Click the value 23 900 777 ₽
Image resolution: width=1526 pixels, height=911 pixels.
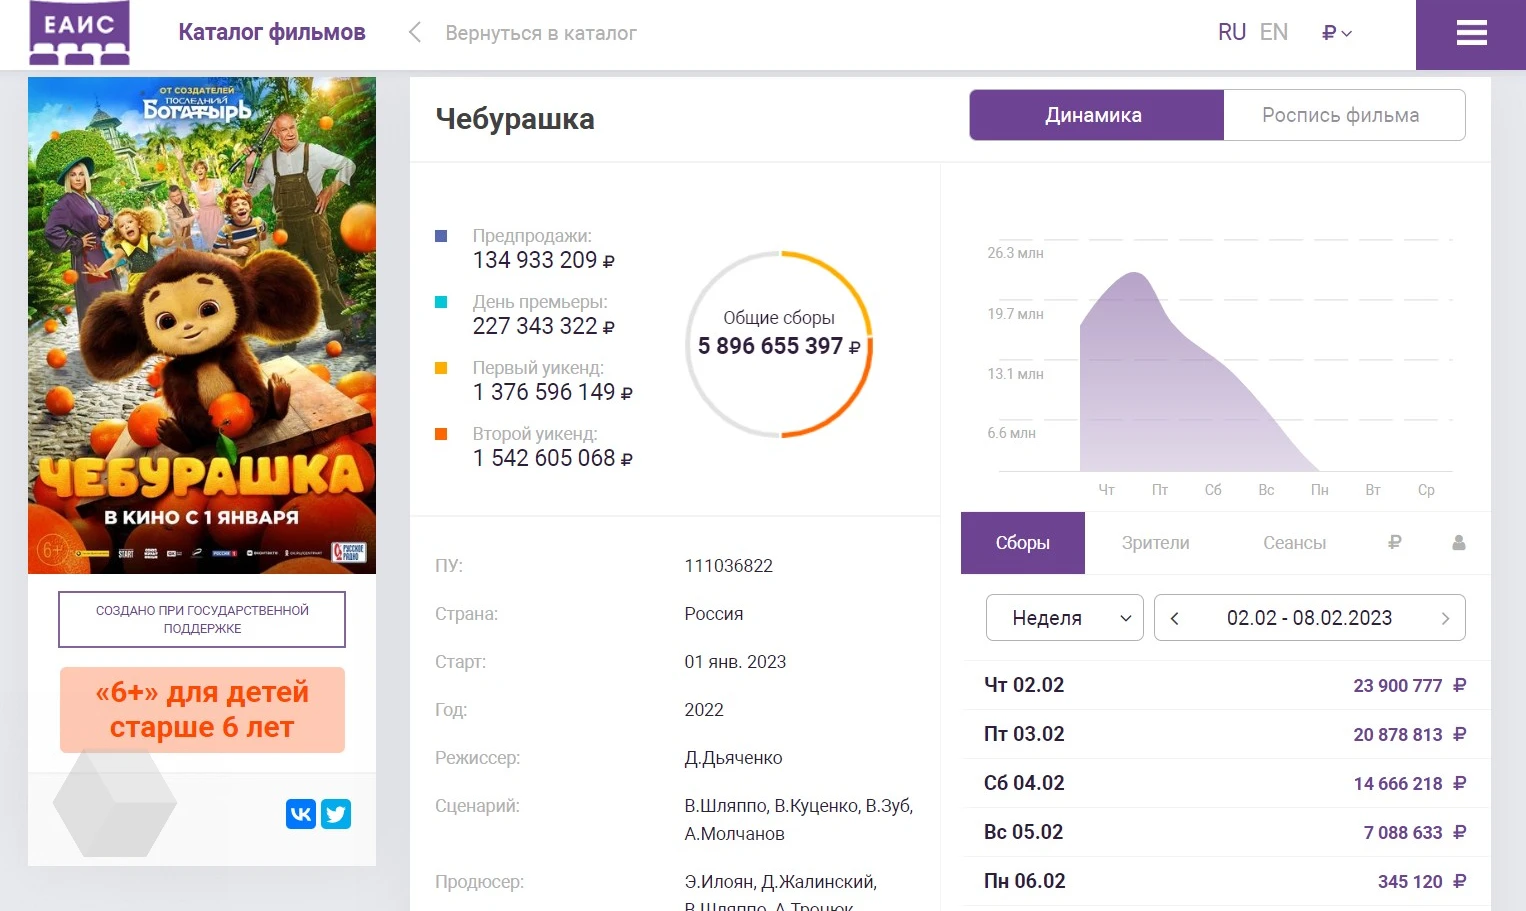(1410, 685)
